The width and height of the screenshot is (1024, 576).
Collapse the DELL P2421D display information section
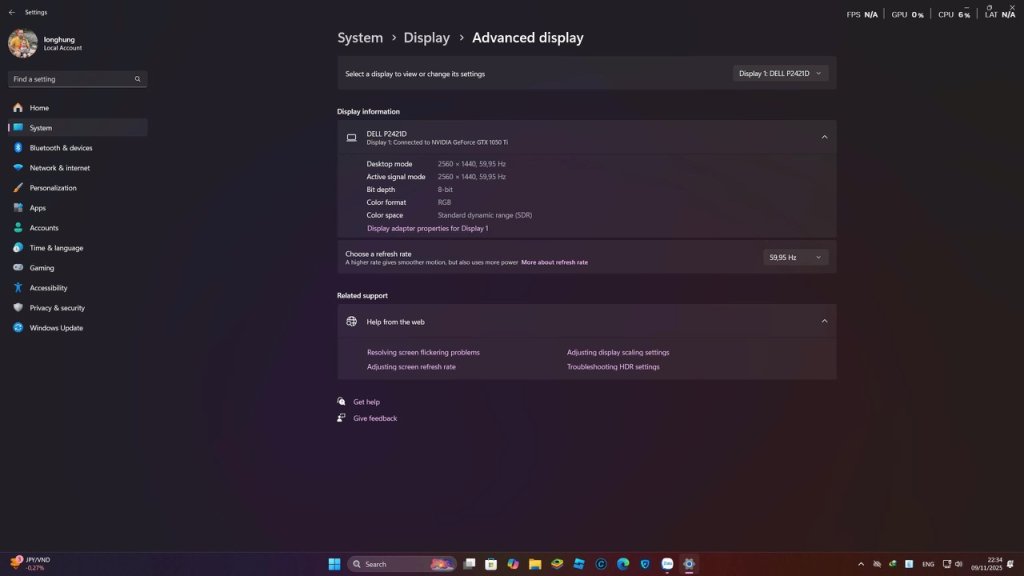(824, 137)
